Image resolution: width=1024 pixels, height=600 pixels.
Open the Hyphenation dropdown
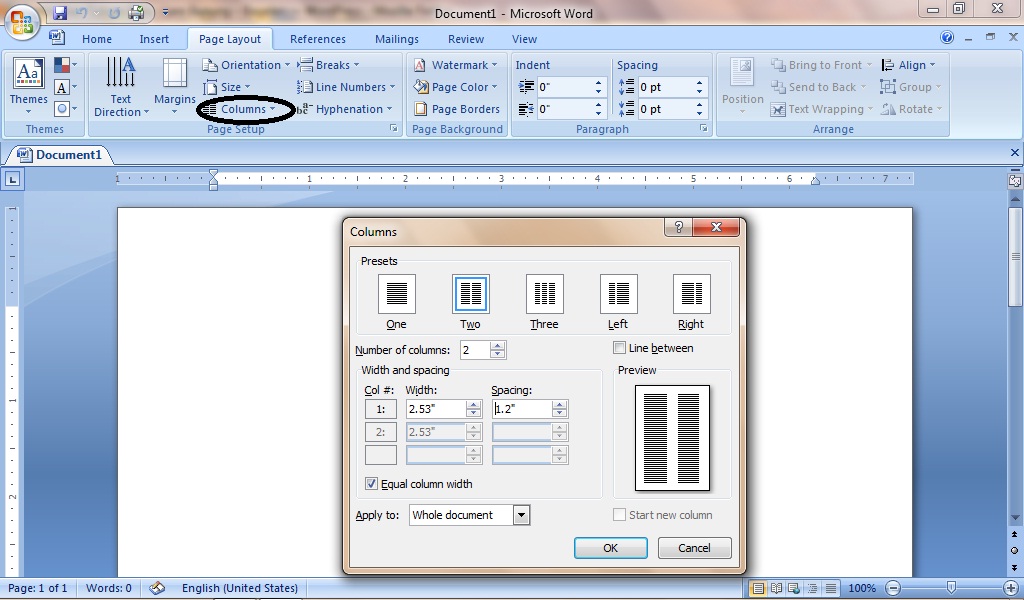click(345, 109)
